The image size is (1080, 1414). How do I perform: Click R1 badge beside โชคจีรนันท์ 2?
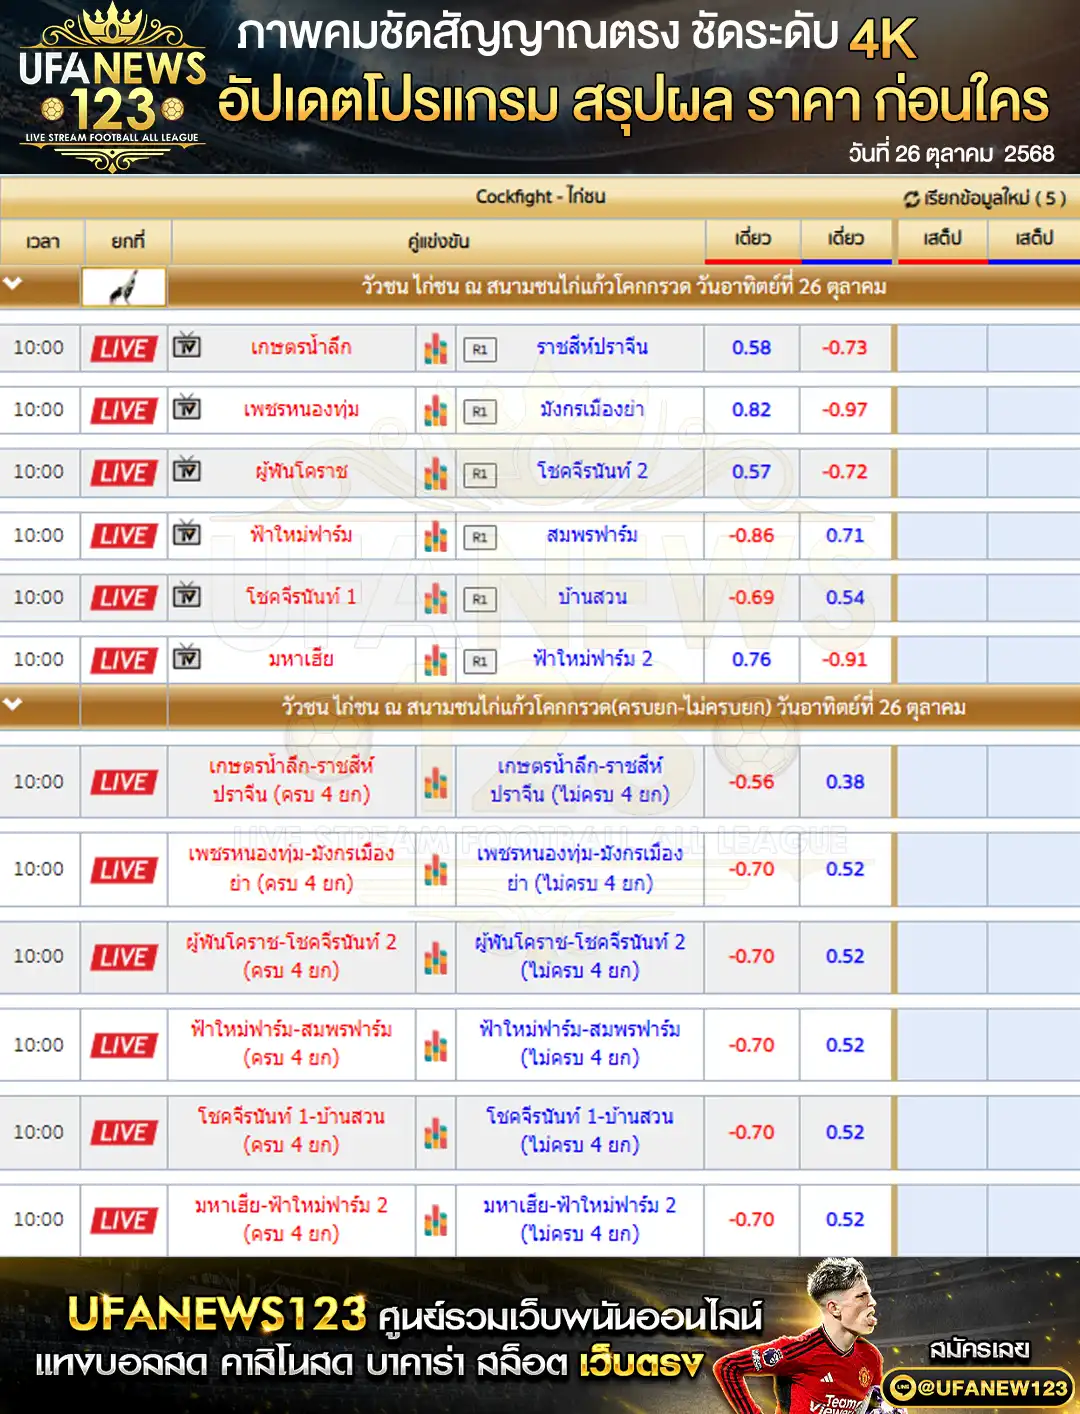480,473
